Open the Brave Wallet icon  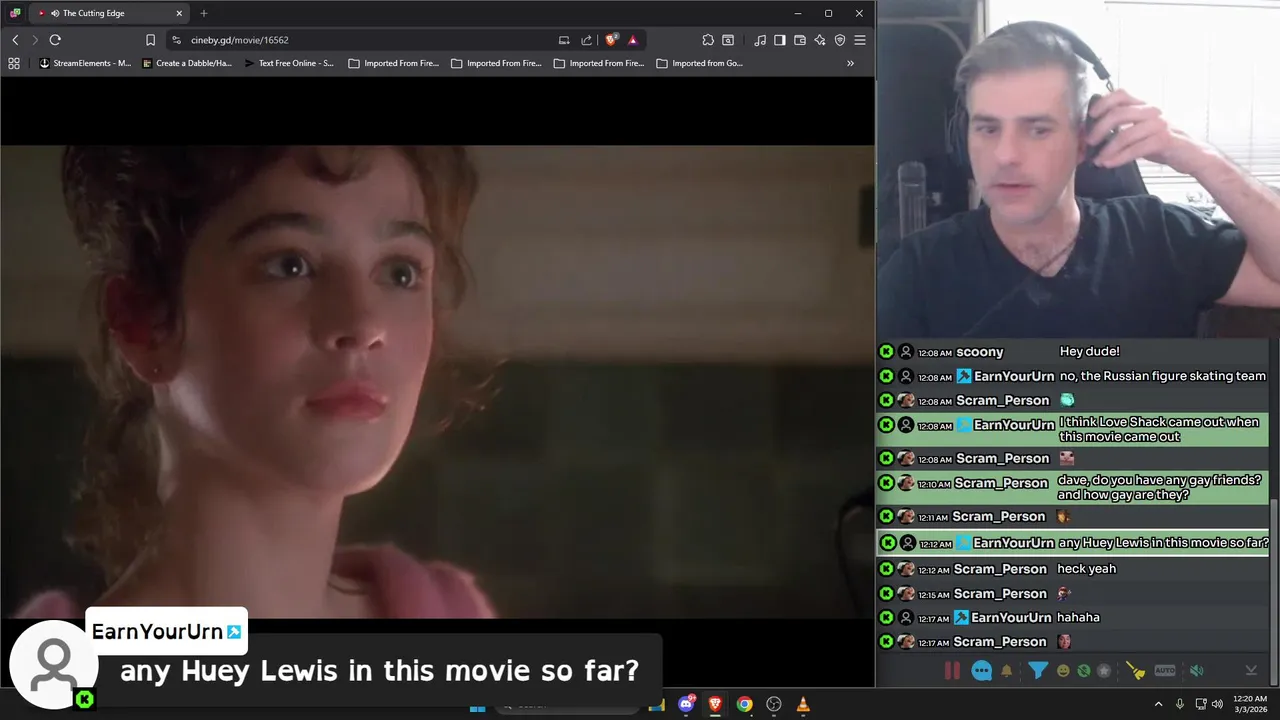coord(800,40)
